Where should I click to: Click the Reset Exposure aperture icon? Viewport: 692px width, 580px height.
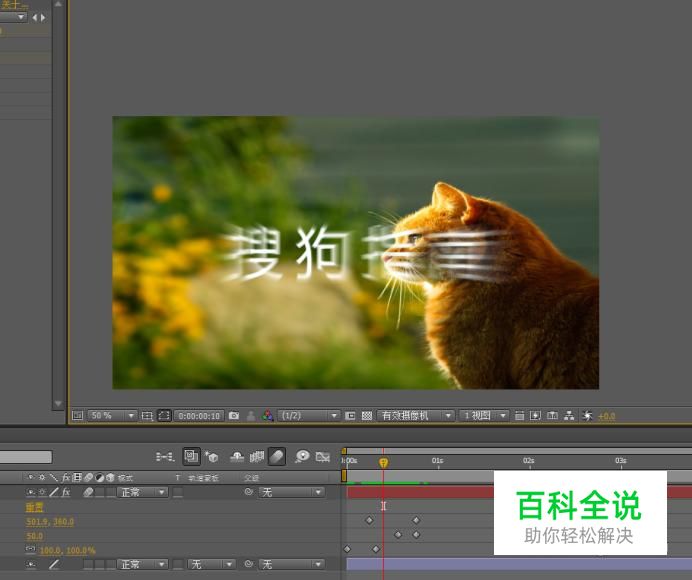[587, 415]
